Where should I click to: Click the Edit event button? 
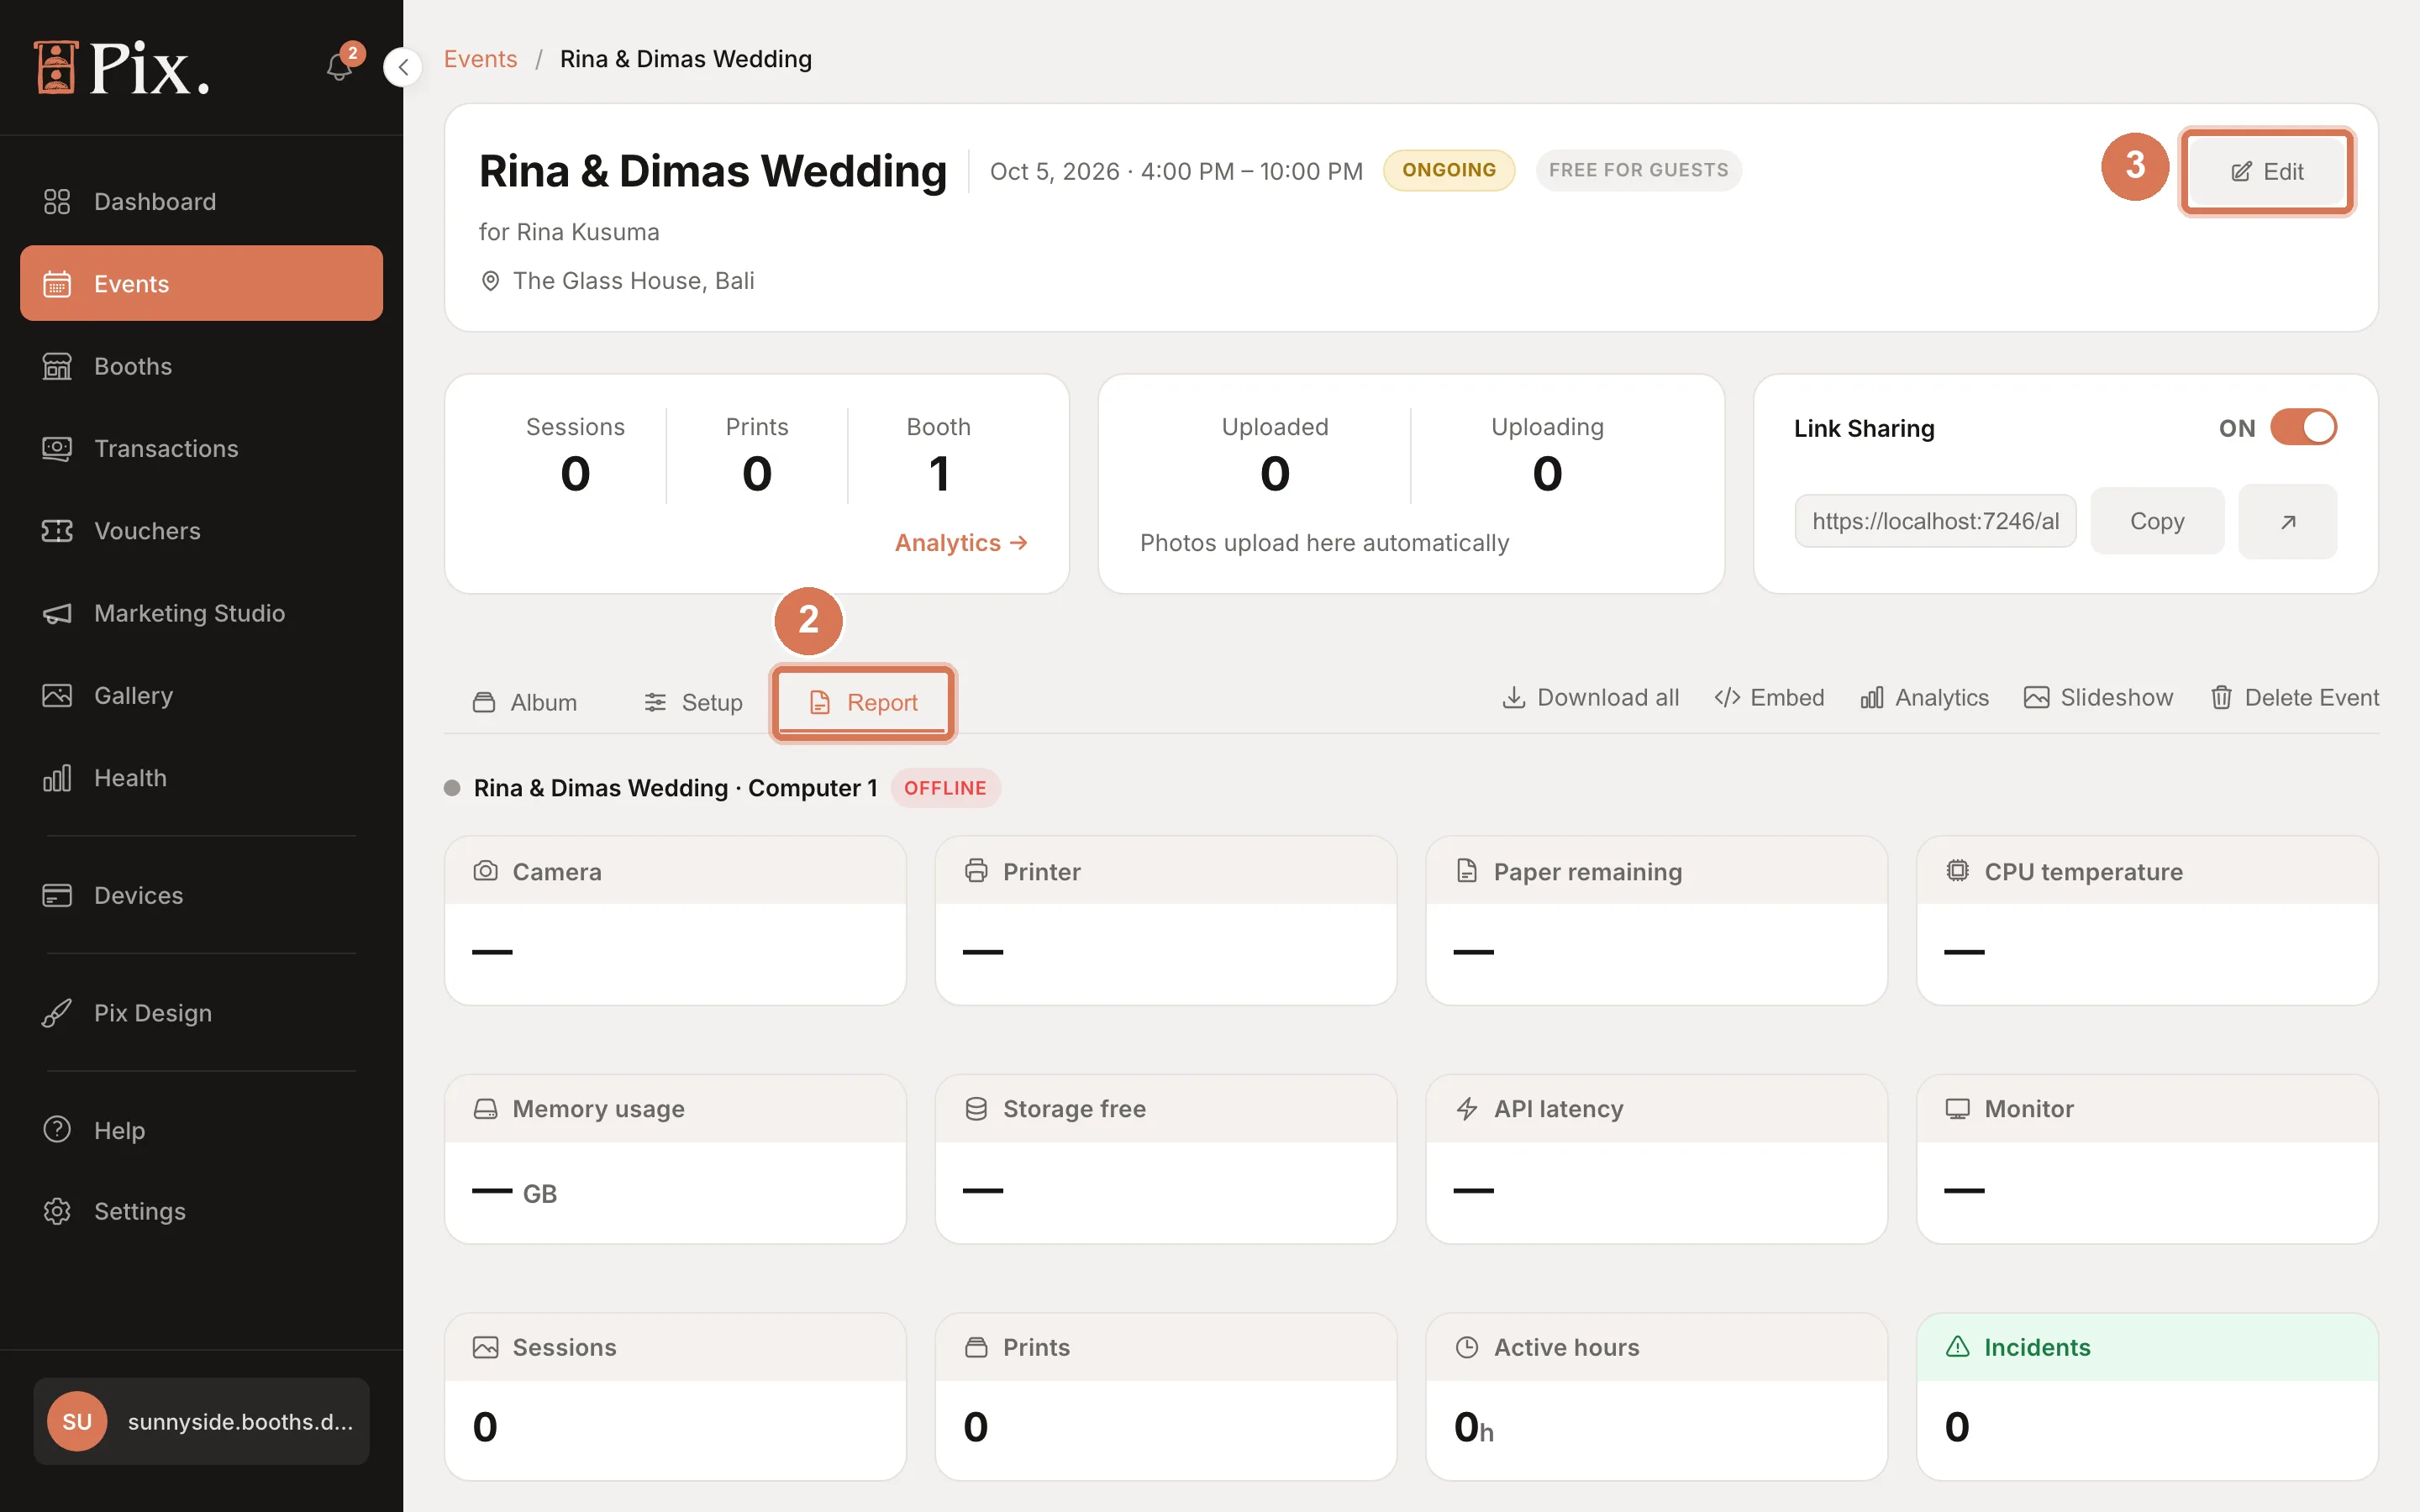tap(2267, 171)
